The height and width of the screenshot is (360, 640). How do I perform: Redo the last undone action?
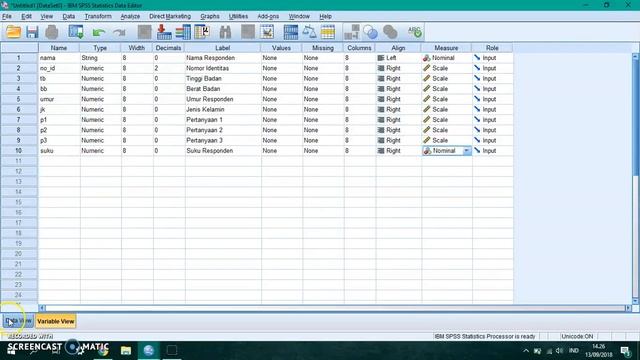[x=119, y=32]
